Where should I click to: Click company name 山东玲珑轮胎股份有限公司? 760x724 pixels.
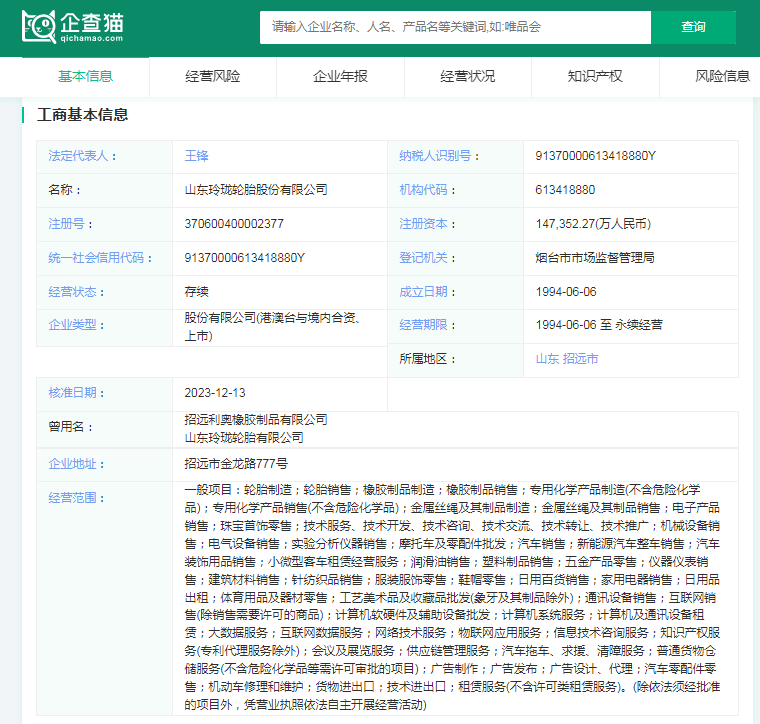click(x=256, y=190)
